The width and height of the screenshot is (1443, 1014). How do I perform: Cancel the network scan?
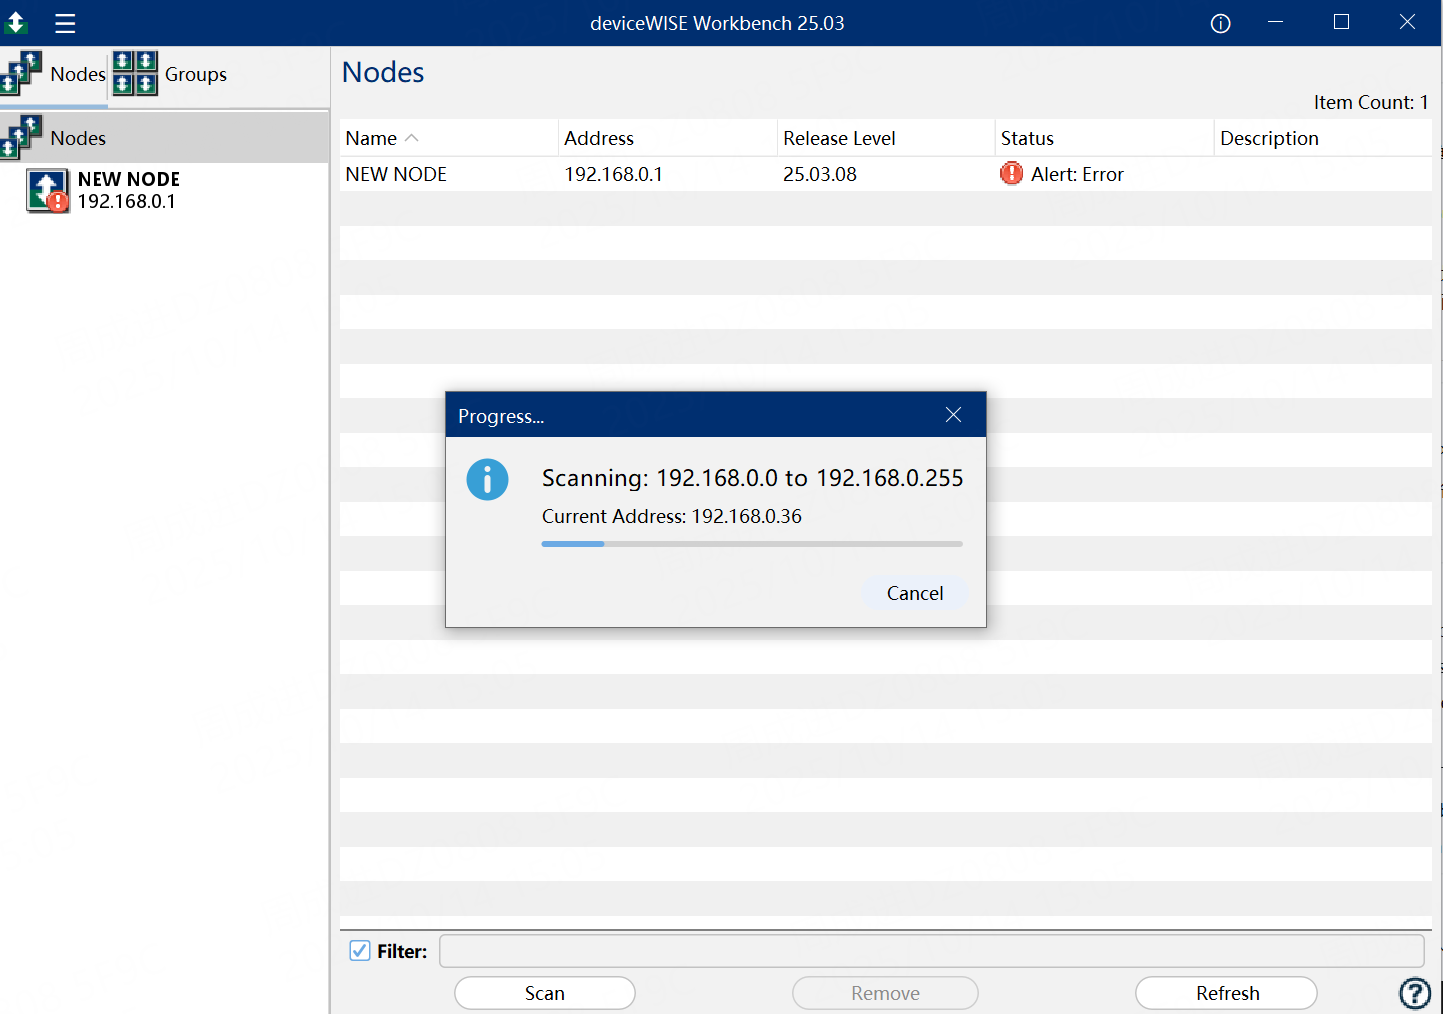[914, 593]
